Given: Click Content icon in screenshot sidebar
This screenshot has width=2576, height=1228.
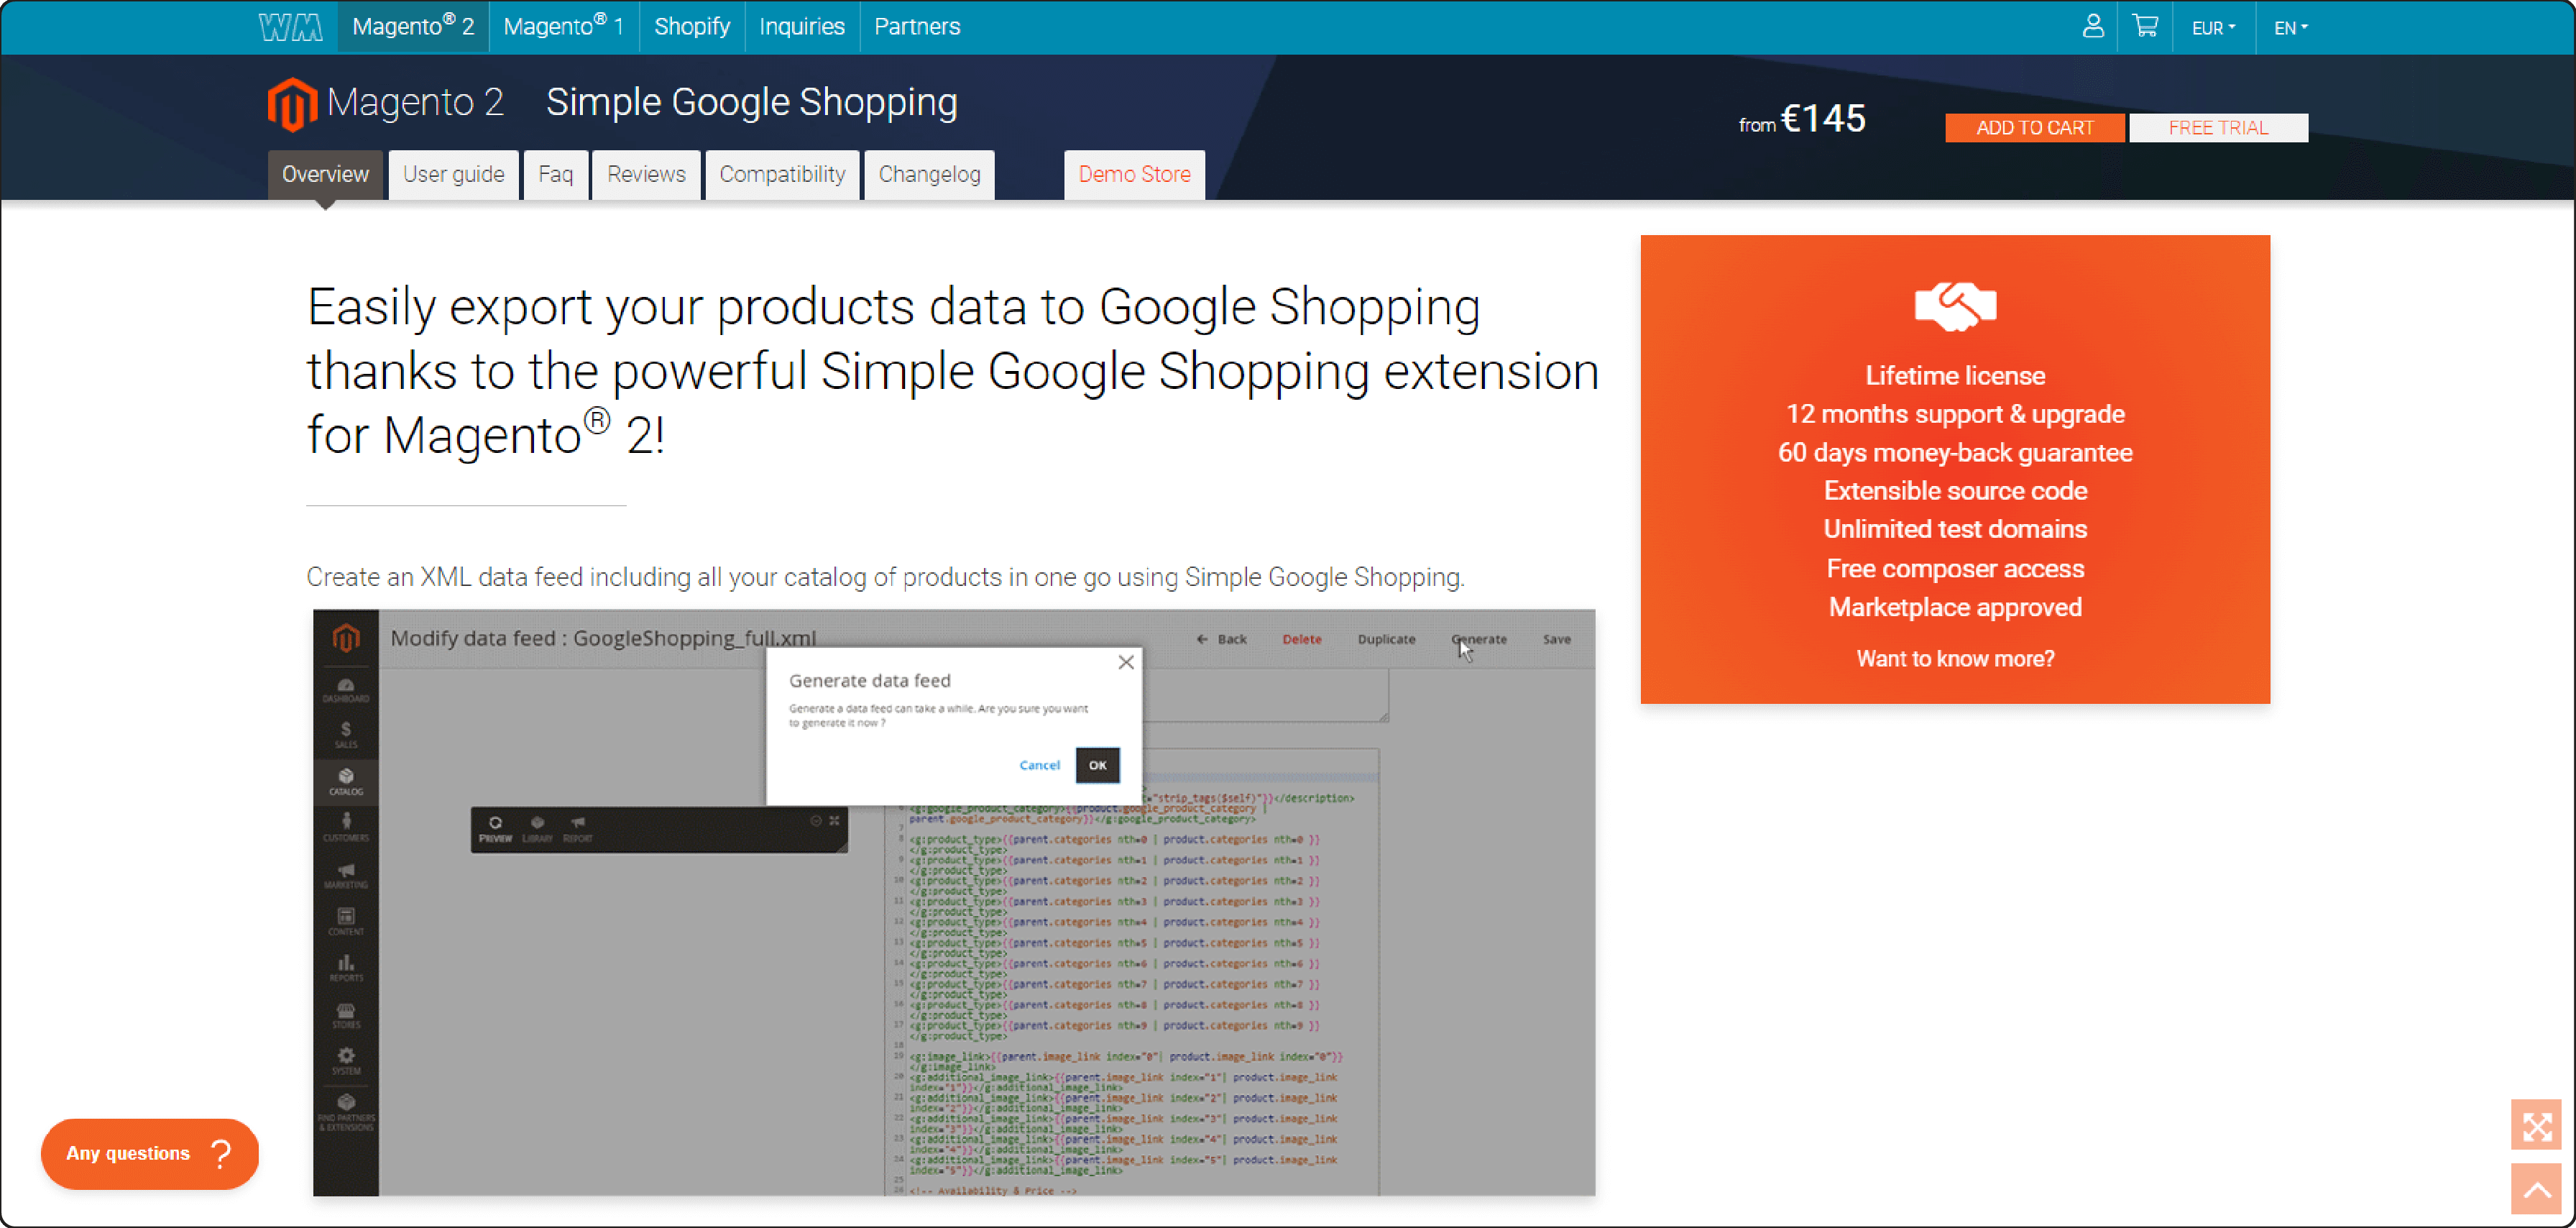Looking at the screenshot, I should coord(345,921).
